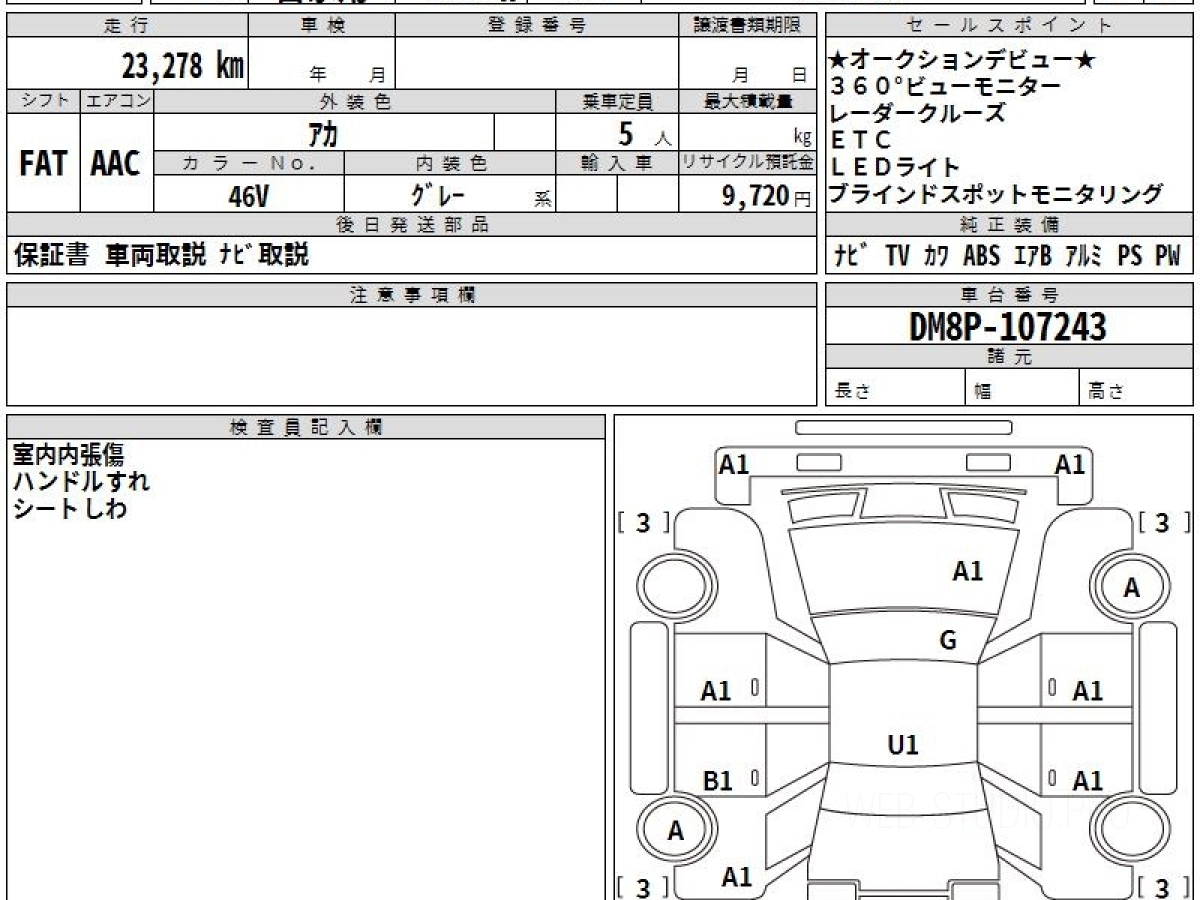Click the 360°ビューモニター sales point
Image resolution: width=1200 pixels, height=900 pixels.
pos(946,87)
